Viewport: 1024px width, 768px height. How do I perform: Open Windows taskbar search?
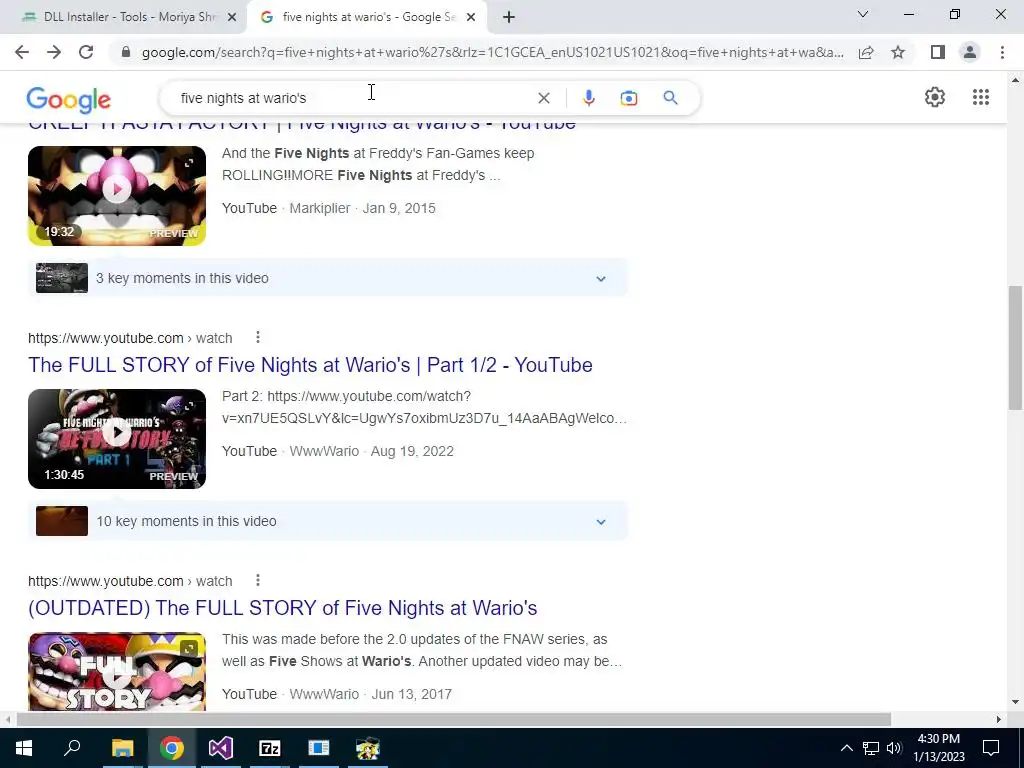click(x=72, y=748)
